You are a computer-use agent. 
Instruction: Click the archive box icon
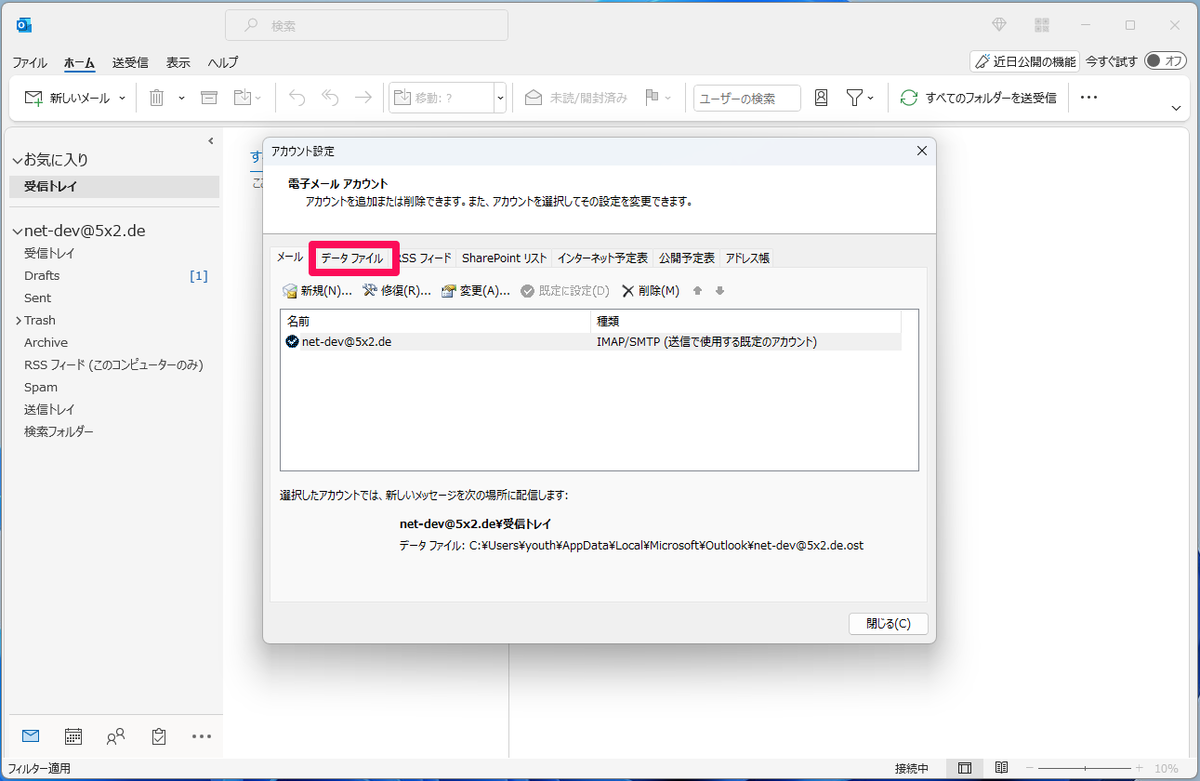click(209, 98)
